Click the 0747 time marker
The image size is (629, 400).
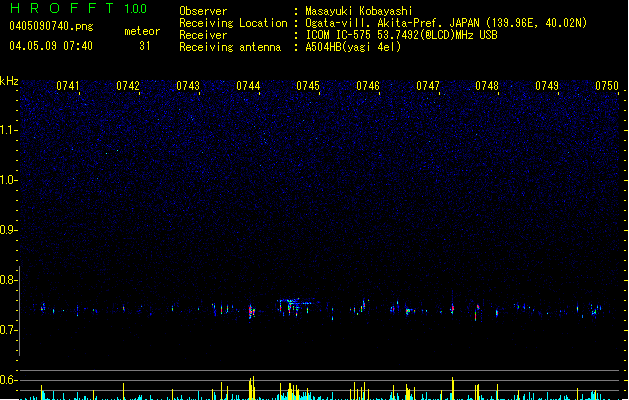pos(428,86)
